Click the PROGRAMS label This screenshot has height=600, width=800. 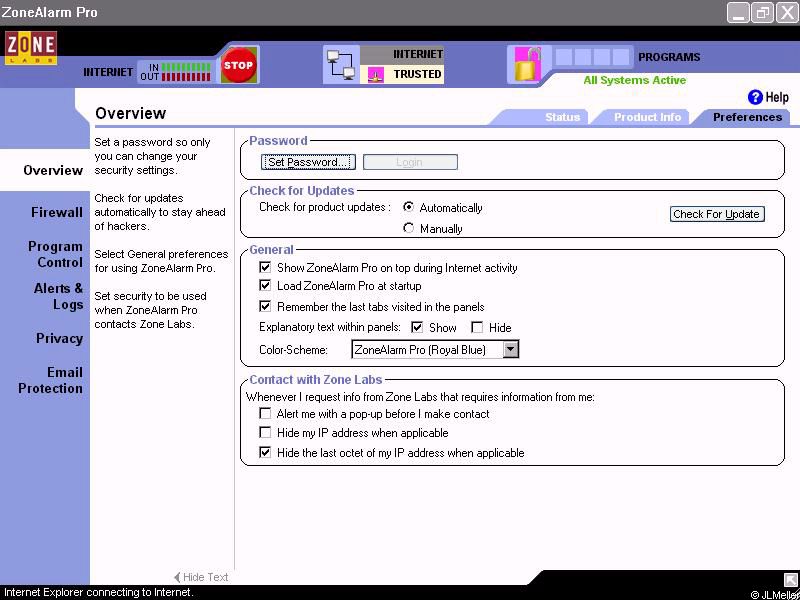[669, 57]
